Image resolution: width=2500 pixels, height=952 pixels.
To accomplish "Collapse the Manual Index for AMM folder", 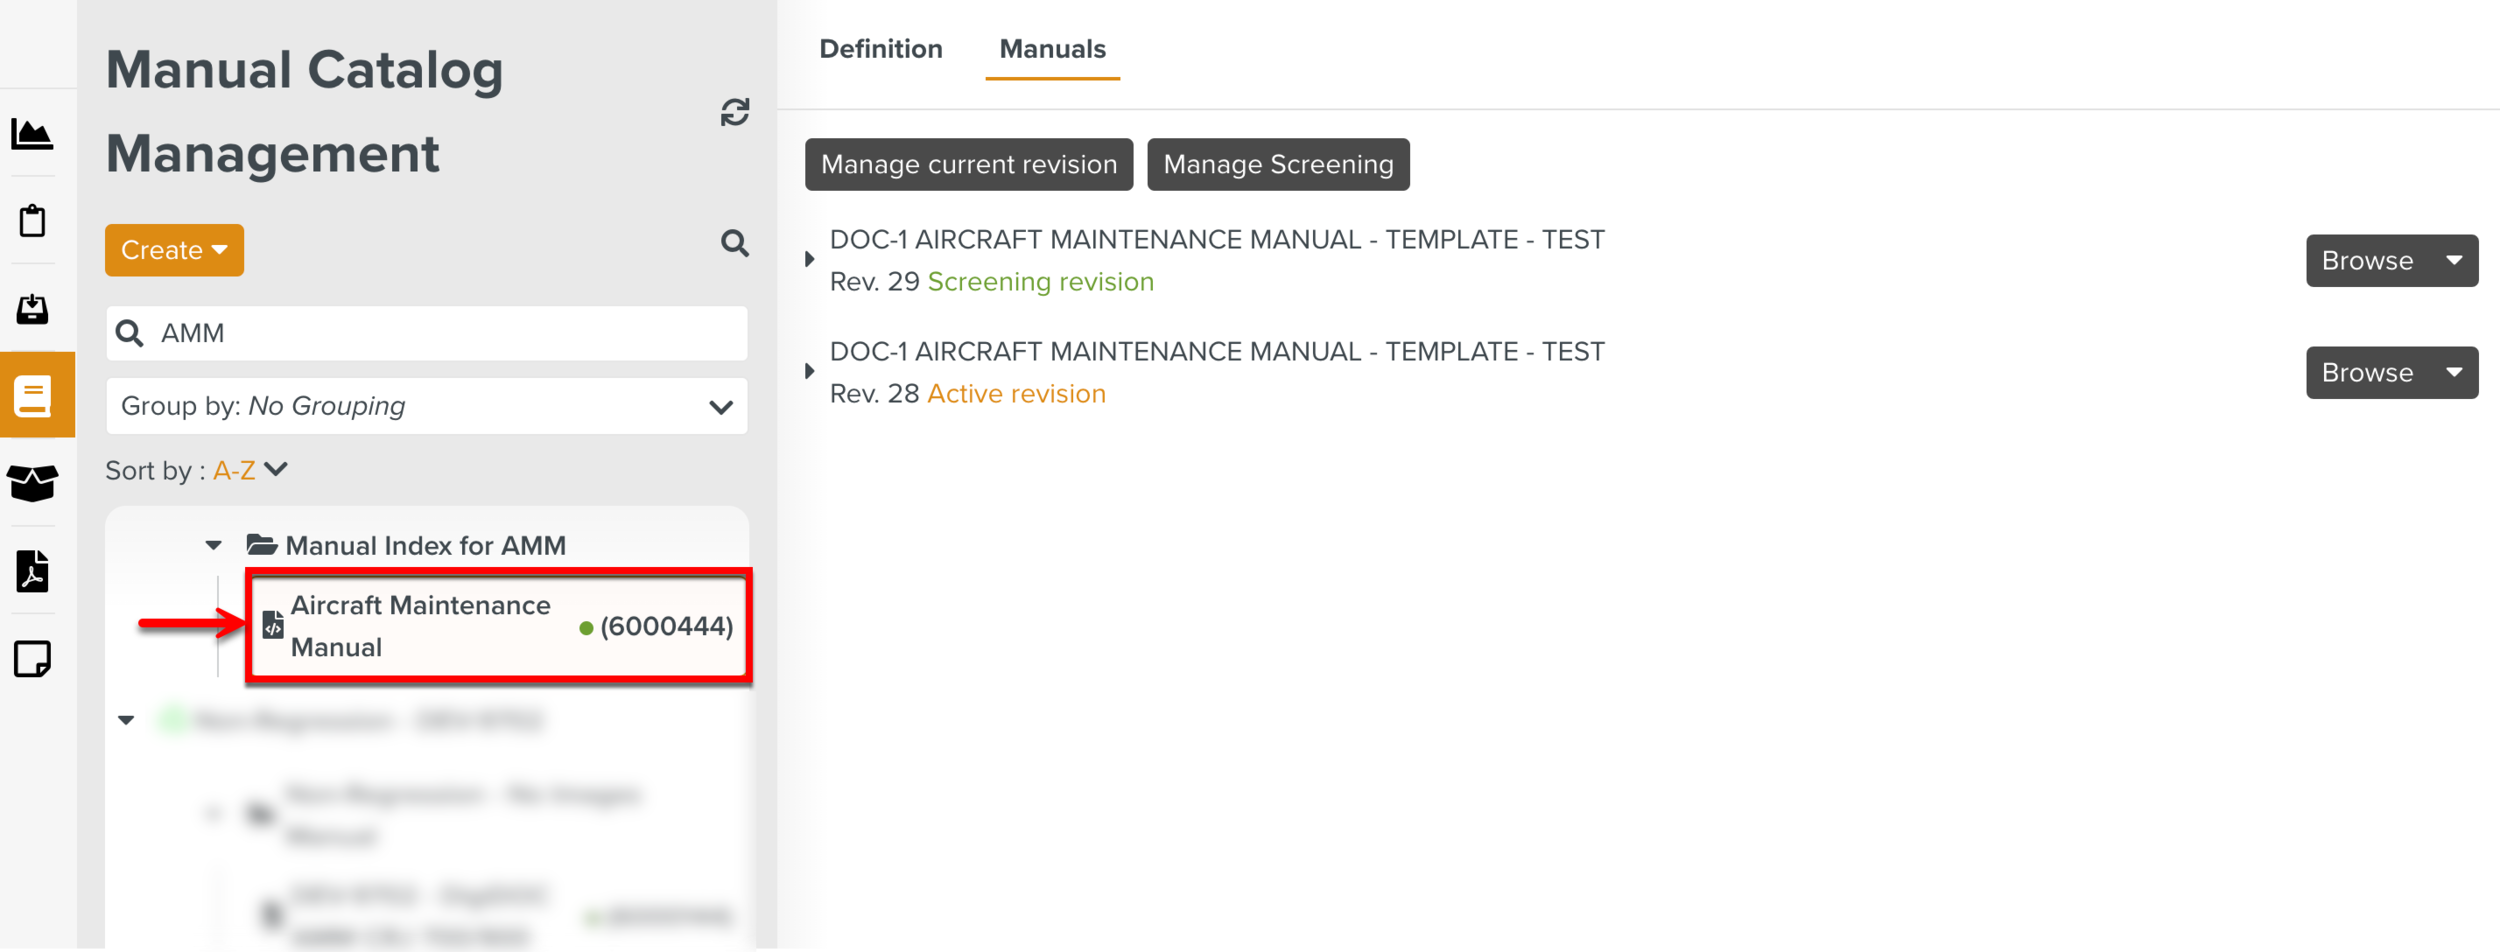I will [213, 545].
